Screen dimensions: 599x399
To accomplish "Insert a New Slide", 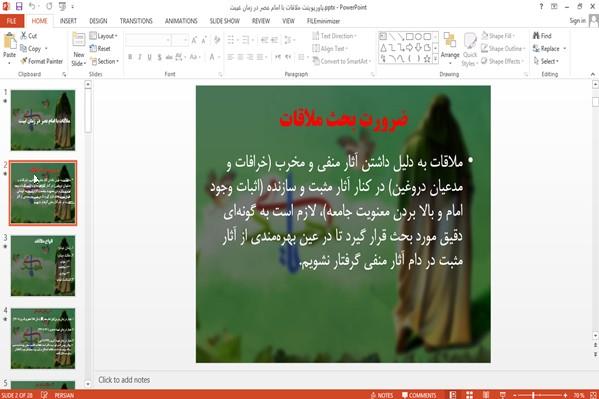I will pyautogui.click(x=79, y=50).
